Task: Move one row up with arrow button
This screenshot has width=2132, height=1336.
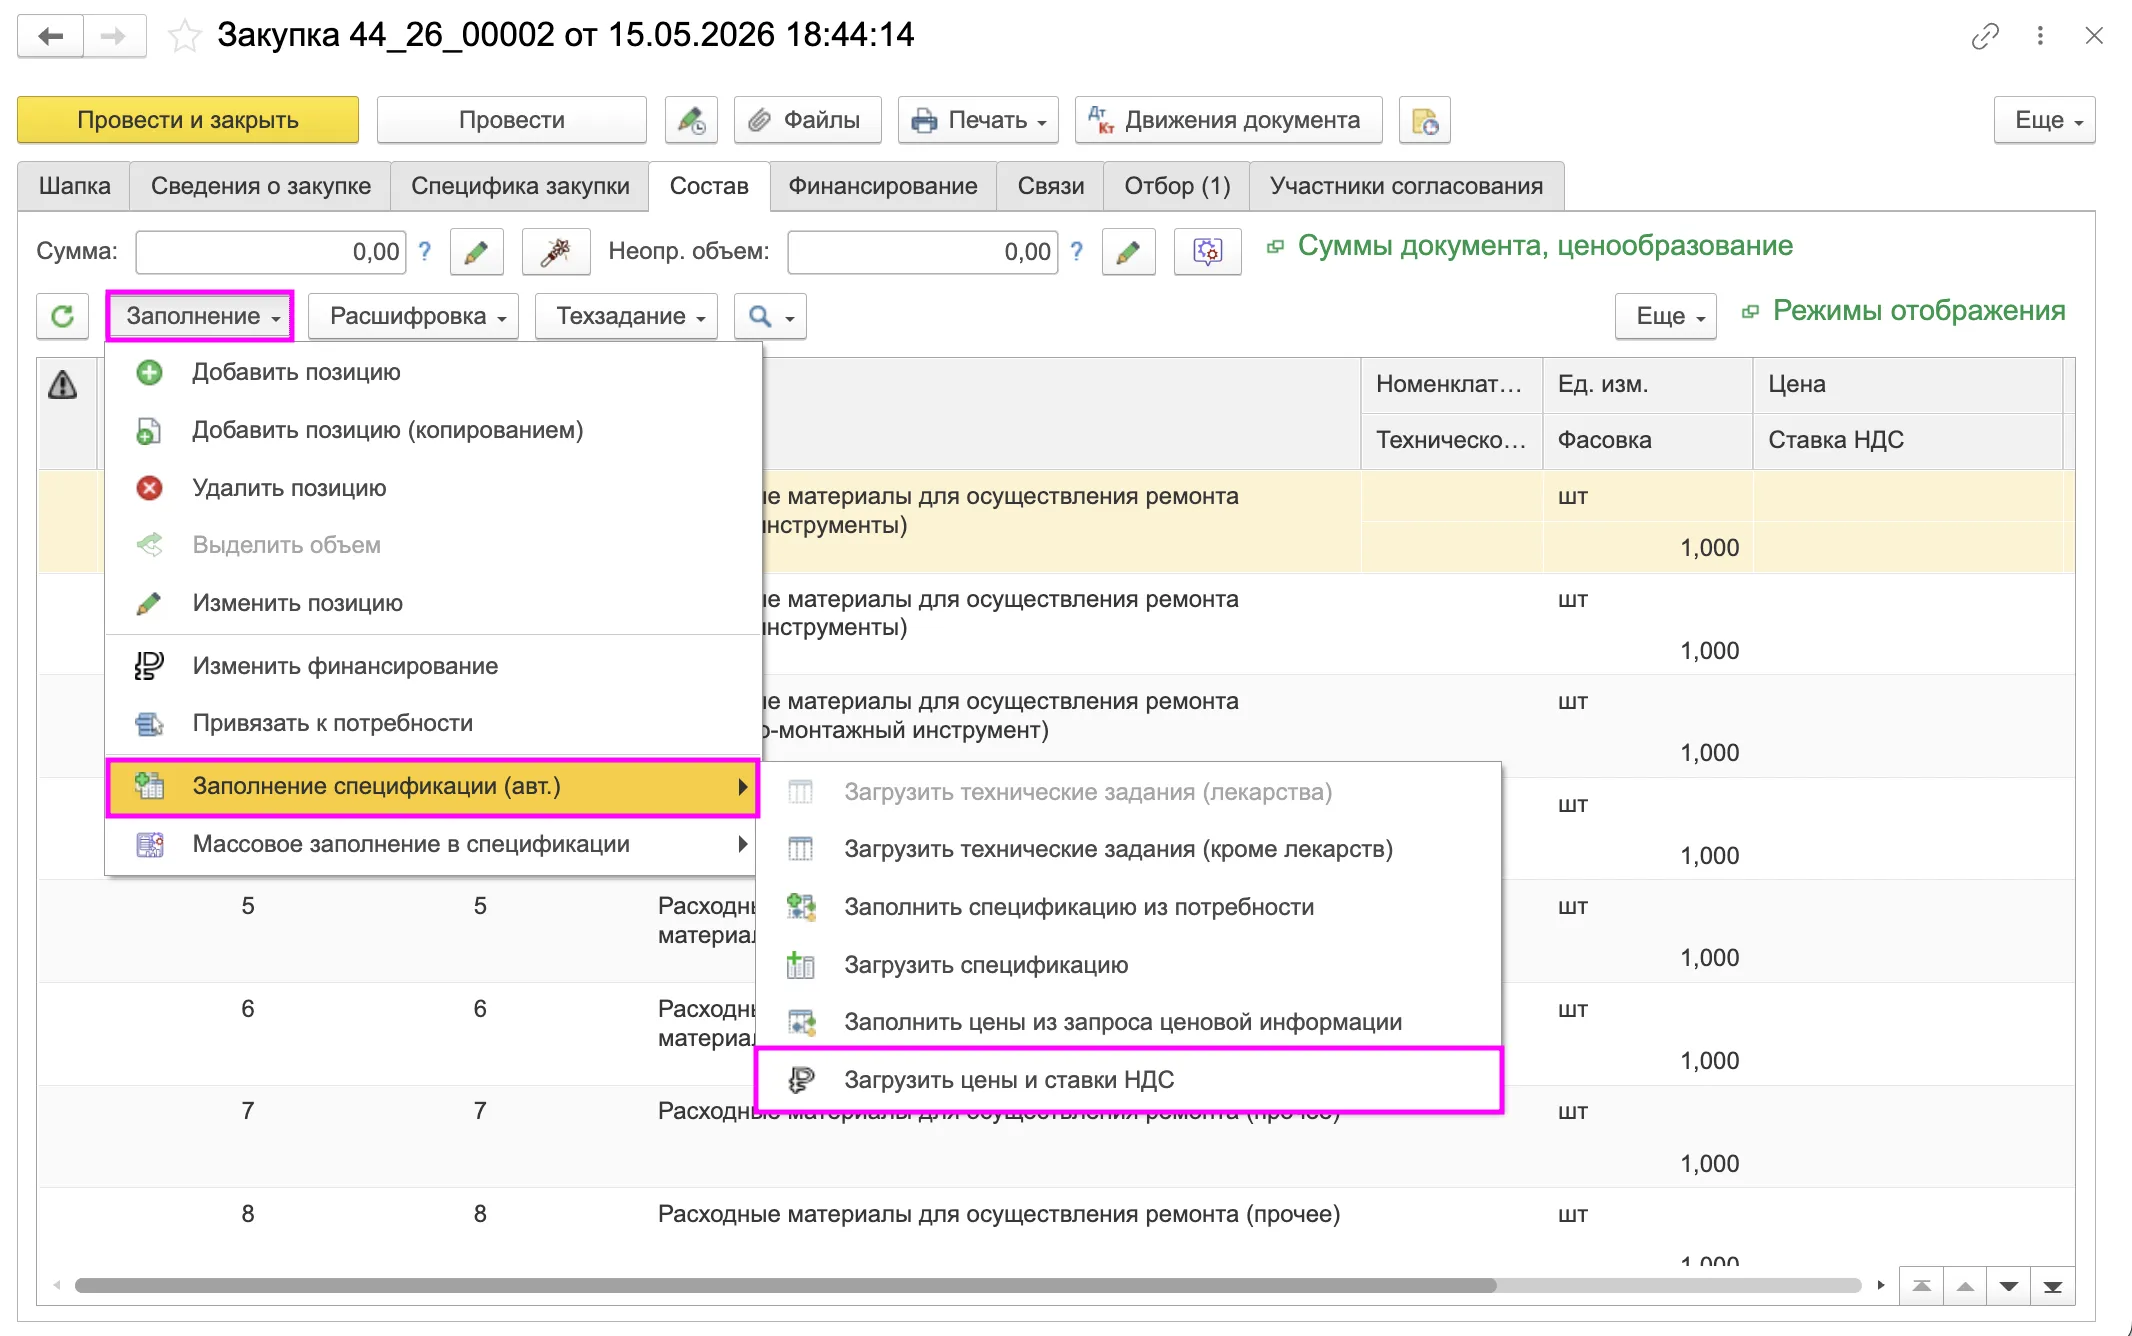Action: pos(1965,1286)
